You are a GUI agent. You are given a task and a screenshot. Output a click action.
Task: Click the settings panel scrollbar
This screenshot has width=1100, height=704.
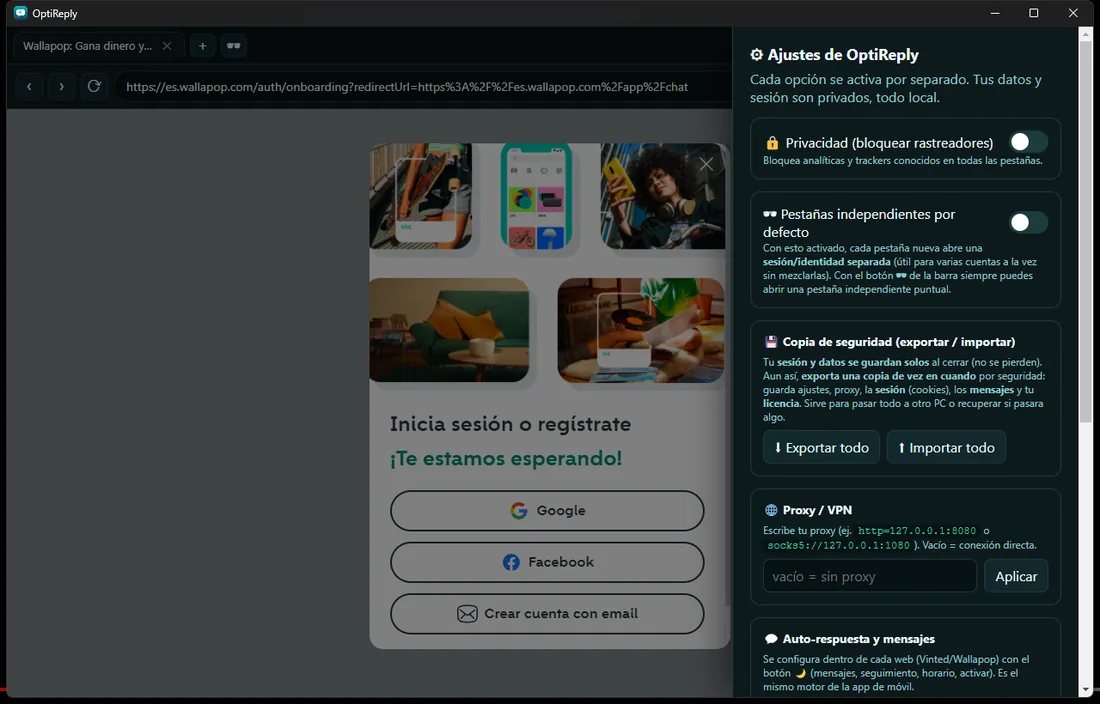tap(1086, 231)
